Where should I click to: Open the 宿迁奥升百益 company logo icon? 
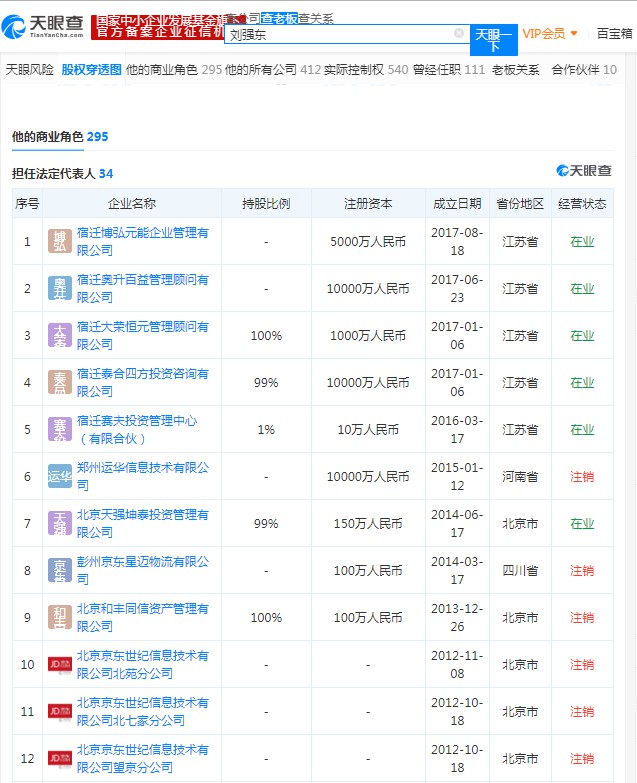click(59, 288)
